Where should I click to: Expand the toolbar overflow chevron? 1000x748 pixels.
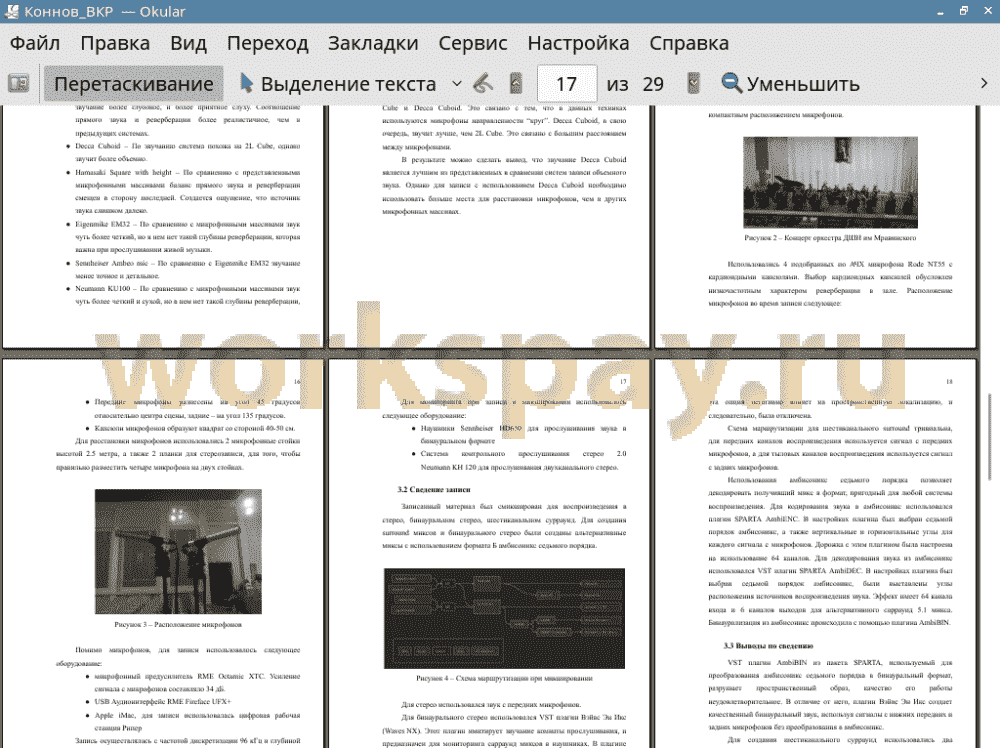(984, 84)
